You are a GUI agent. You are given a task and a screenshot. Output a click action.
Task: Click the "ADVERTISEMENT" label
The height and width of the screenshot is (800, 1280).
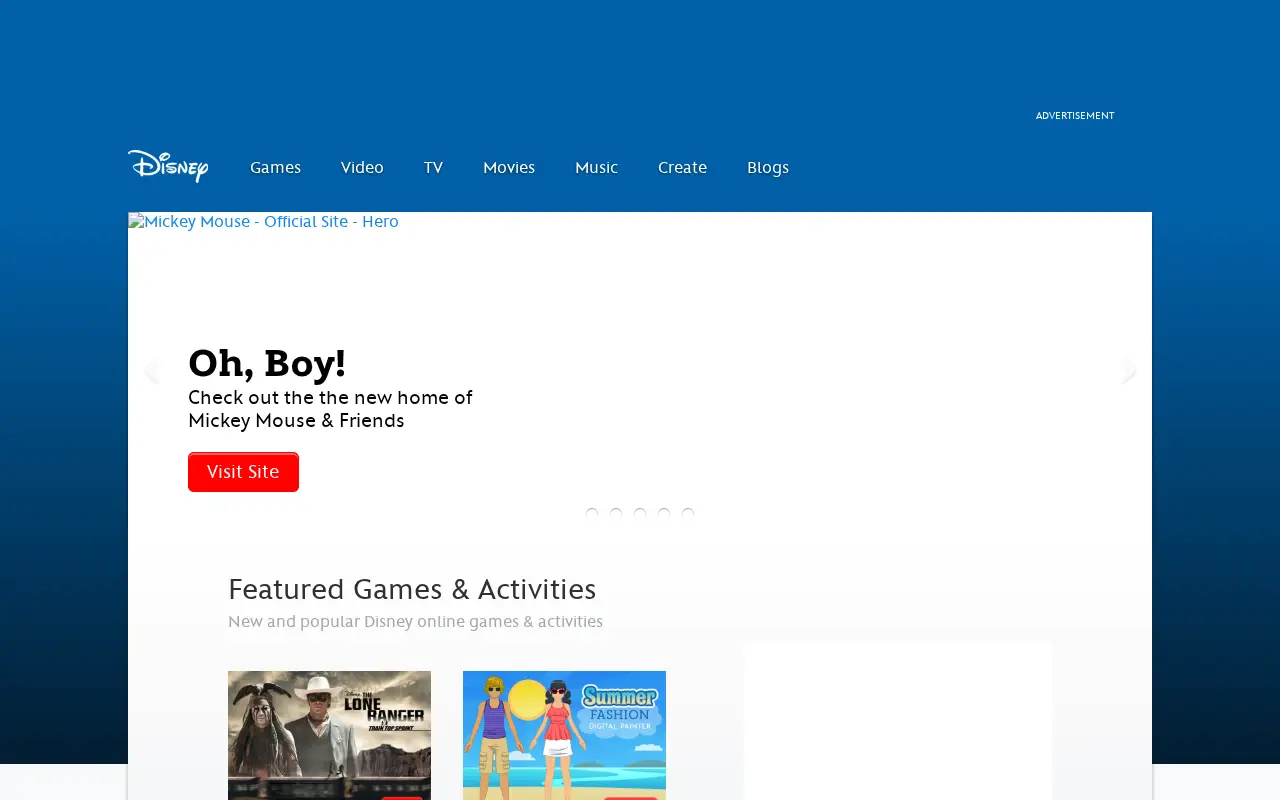(1075, 116)
